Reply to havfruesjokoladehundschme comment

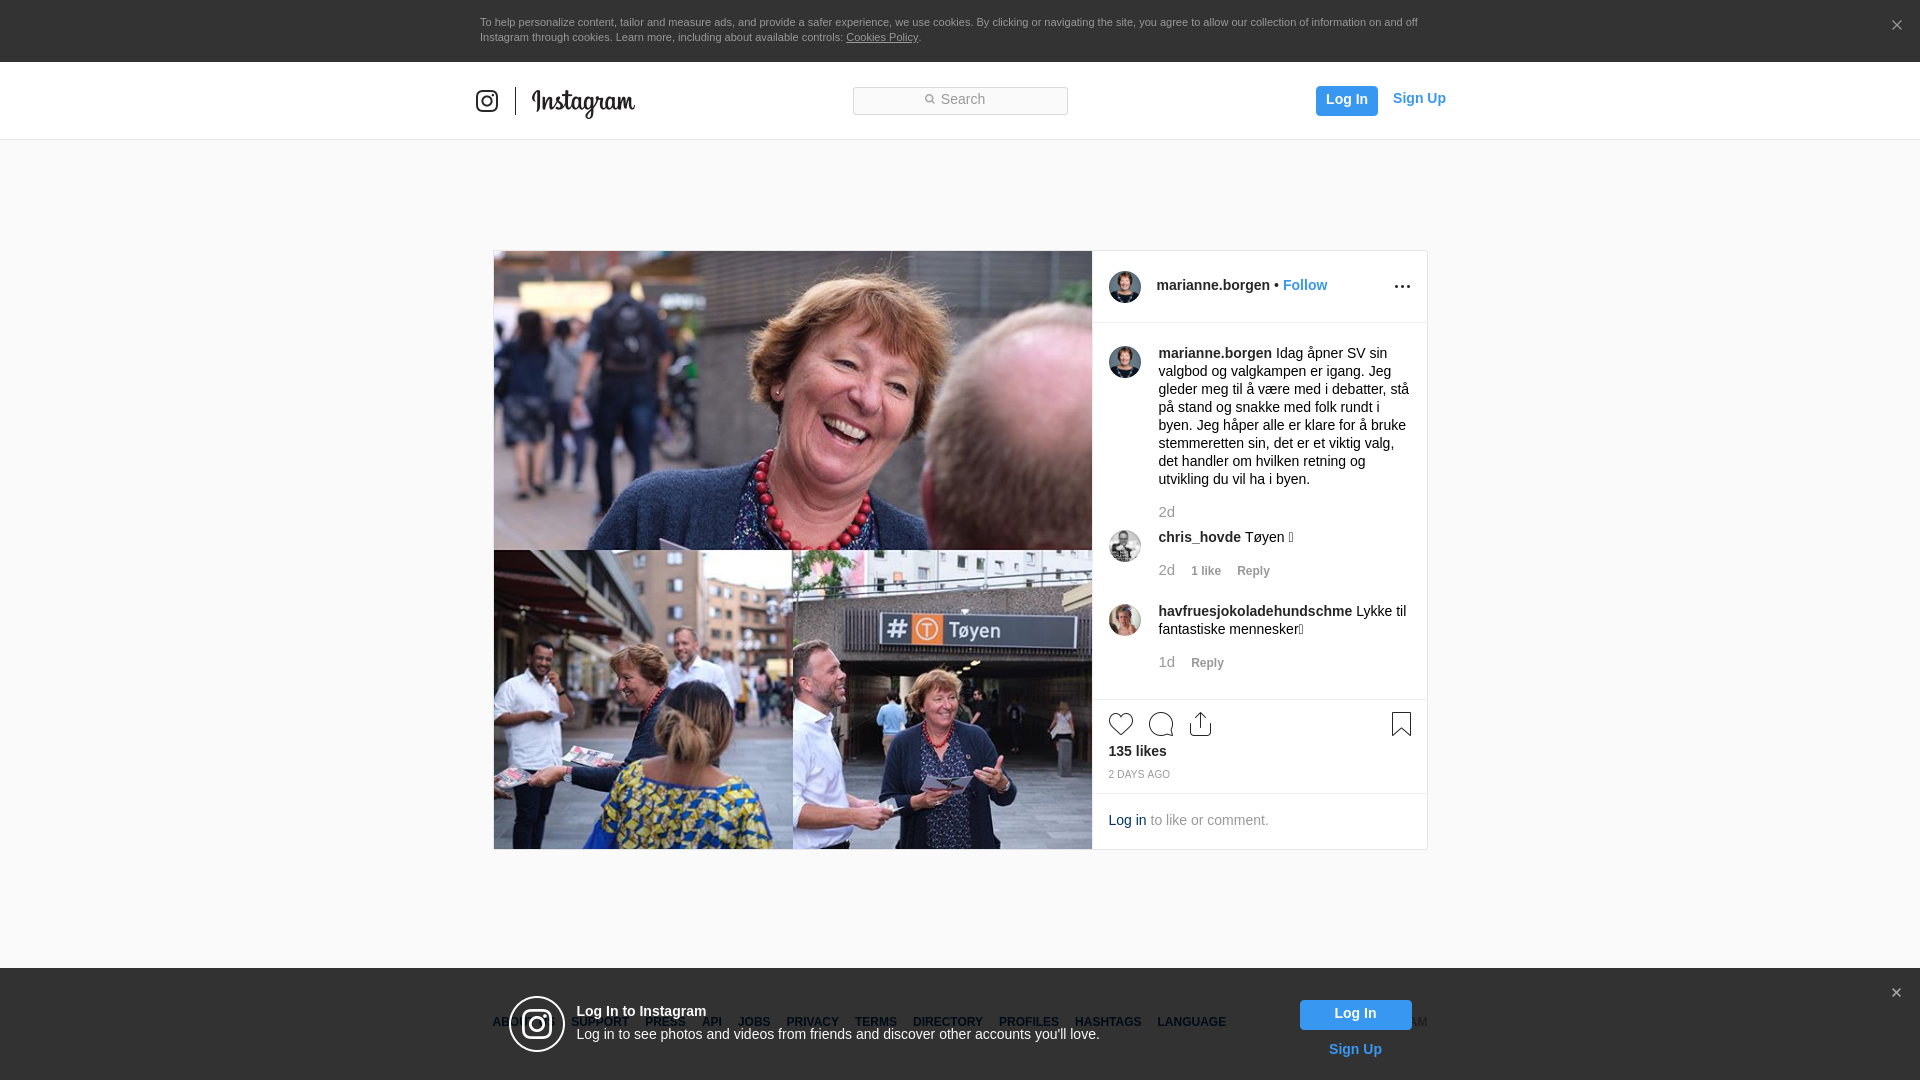pos(1207,663)
